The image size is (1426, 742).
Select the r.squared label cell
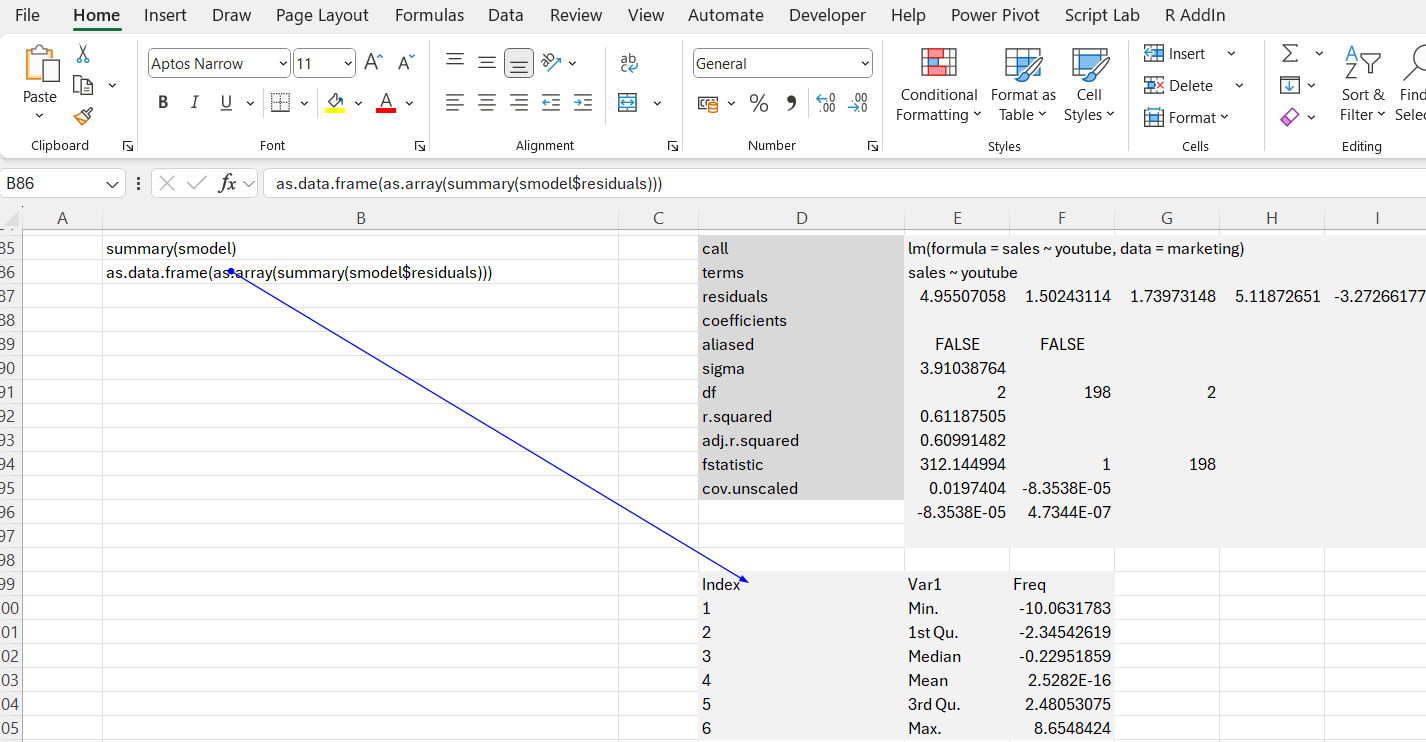click(x=801, y=416)
